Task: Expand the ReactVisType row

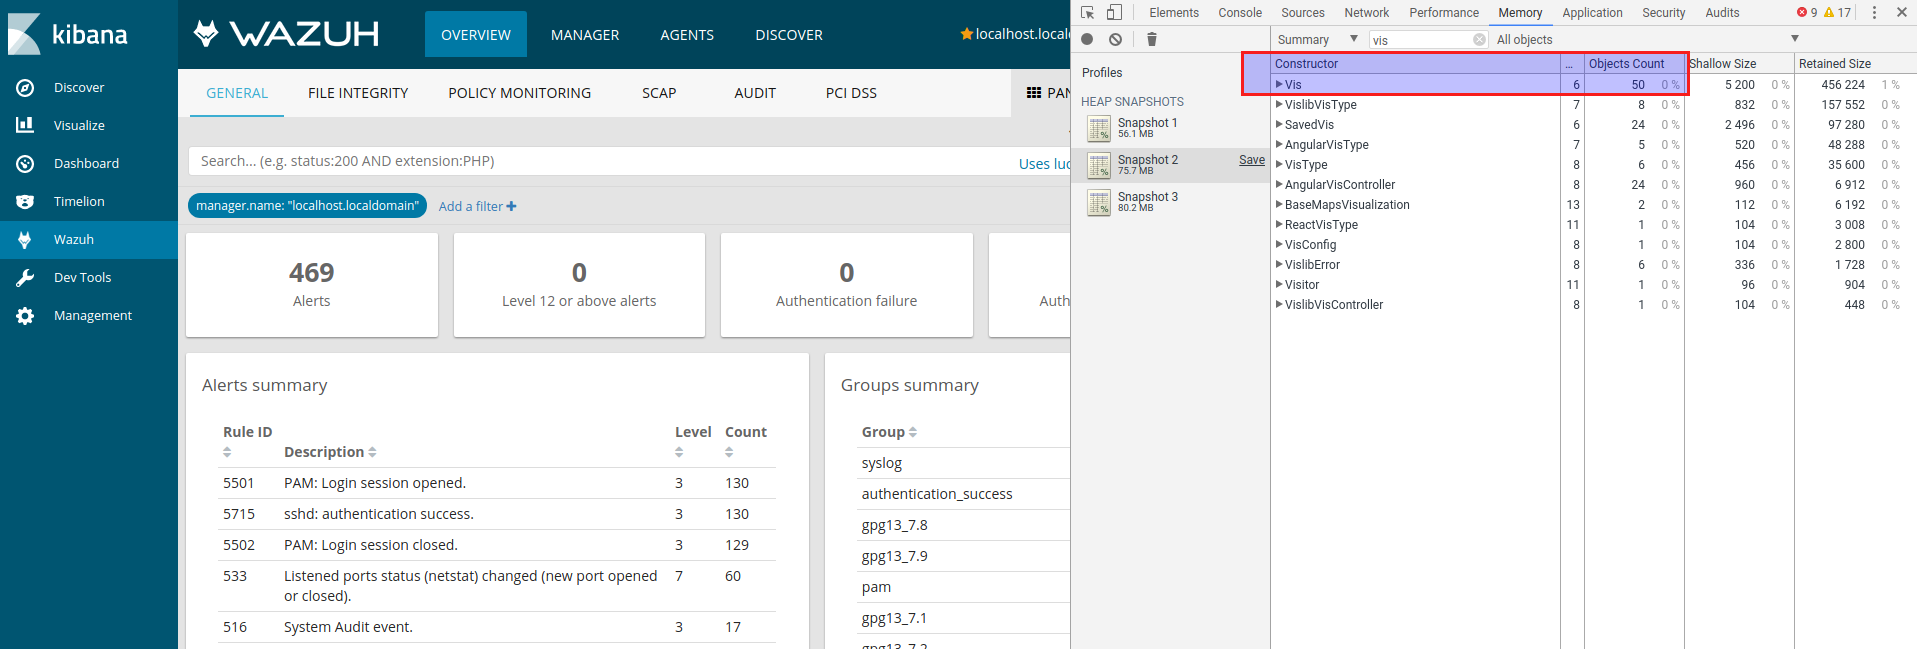Action: [1279, 224]
